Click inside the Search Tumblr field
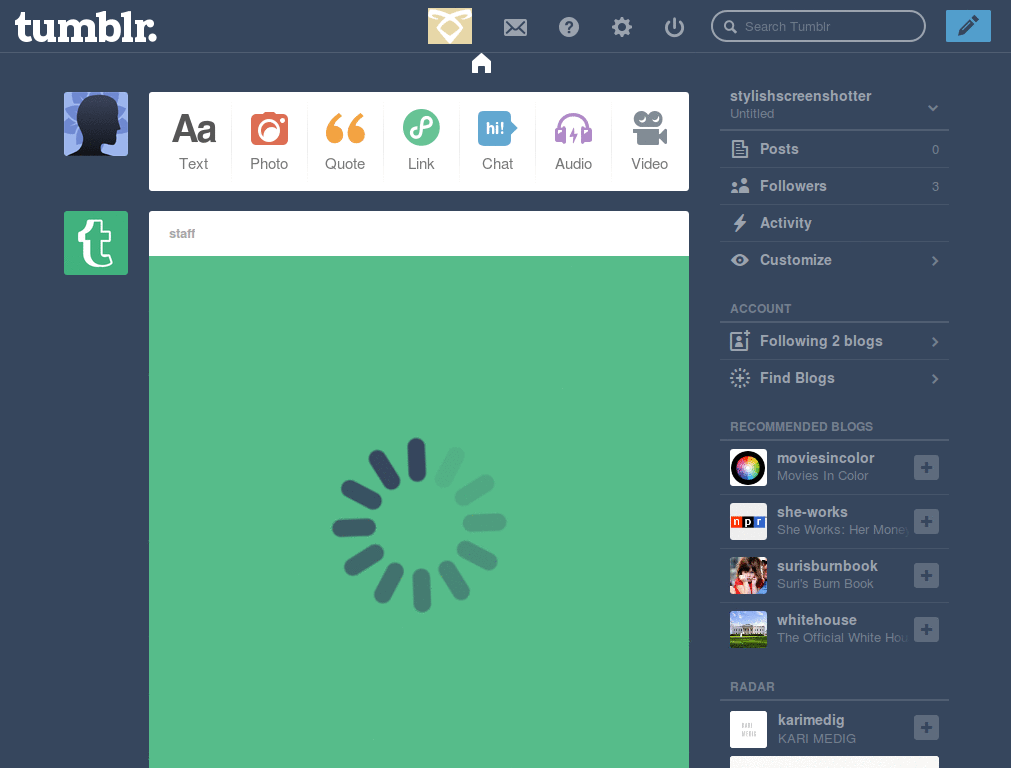Screen dimensions: 1024x768 [x=818, y=26]
